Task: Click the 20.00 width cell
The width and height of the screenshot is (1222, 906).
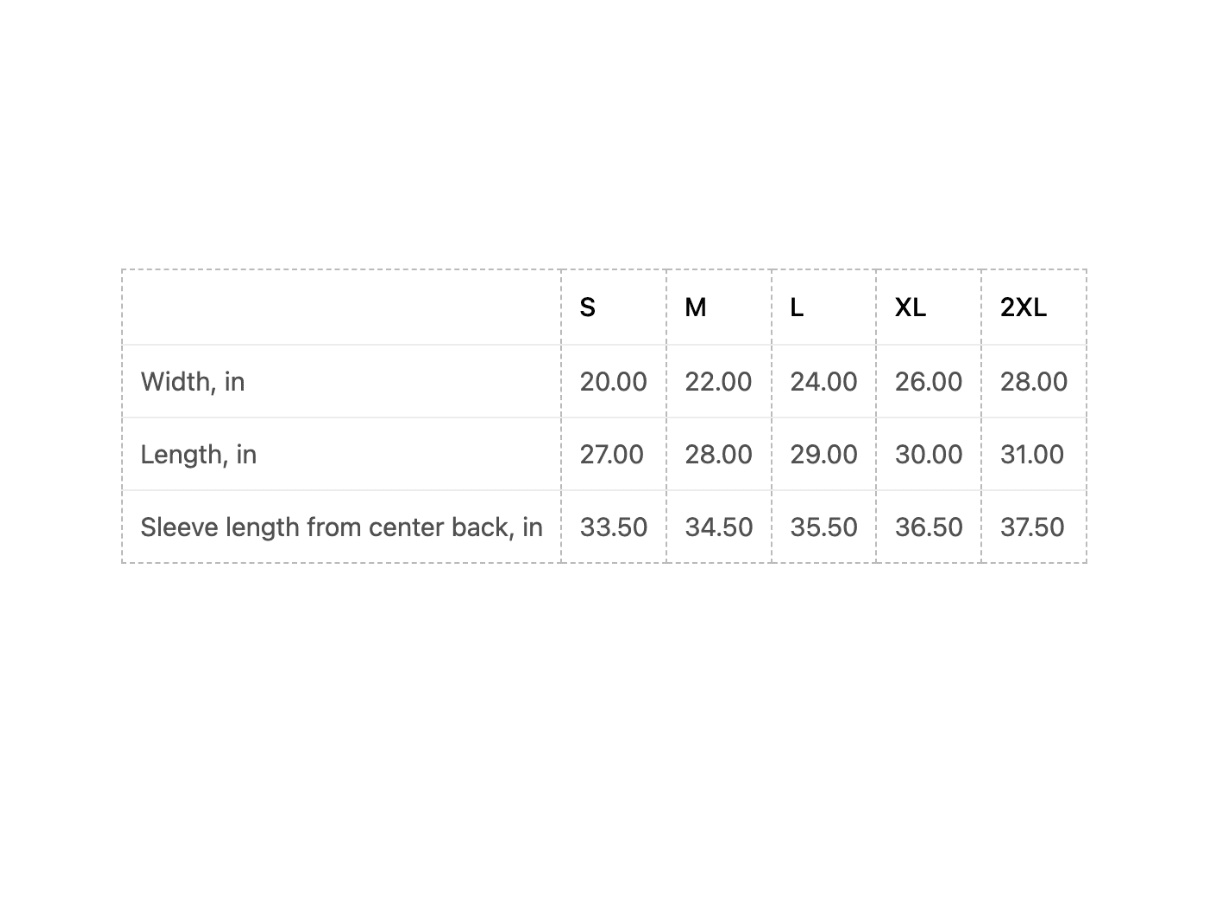Action: 613,382
